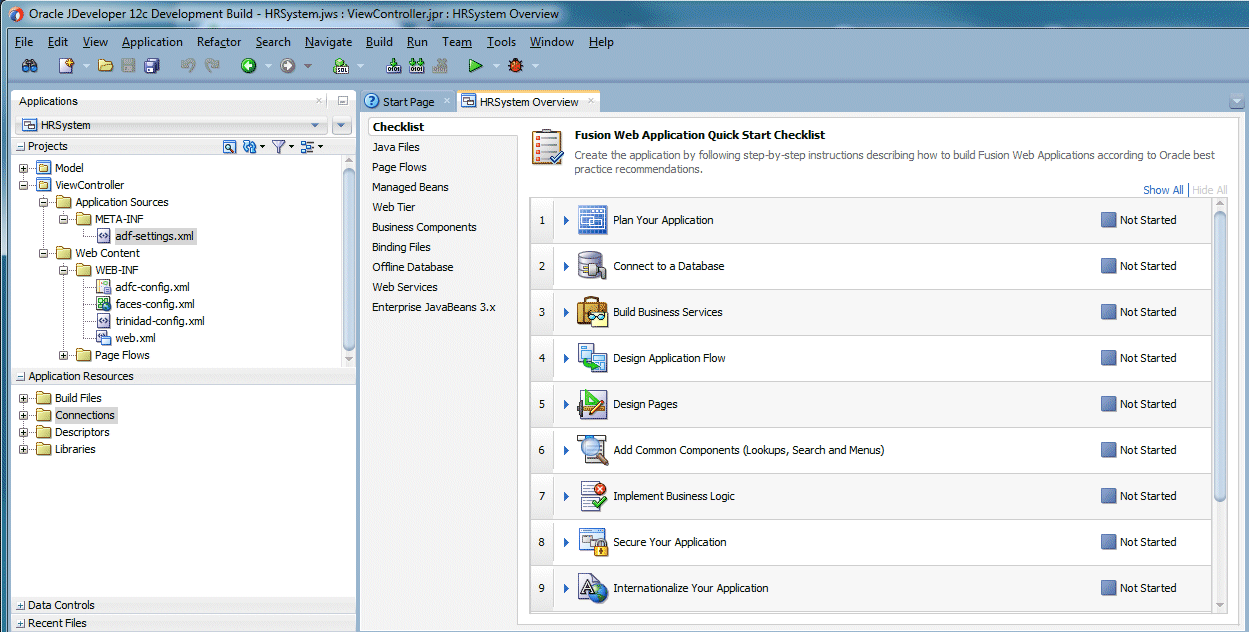The image size is (1249, 632).
Task: Open the Navigate menu
Action: (x=328, y=42)
